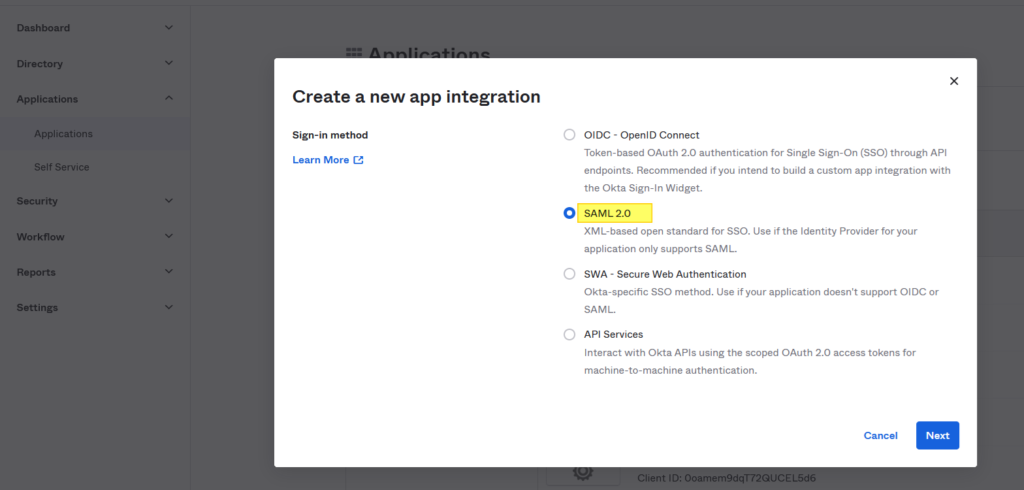The height and width of the screenshot is (490, 1024).
Task: Collapse the Applications sidebar chevron
Action: tap(168, 99)
